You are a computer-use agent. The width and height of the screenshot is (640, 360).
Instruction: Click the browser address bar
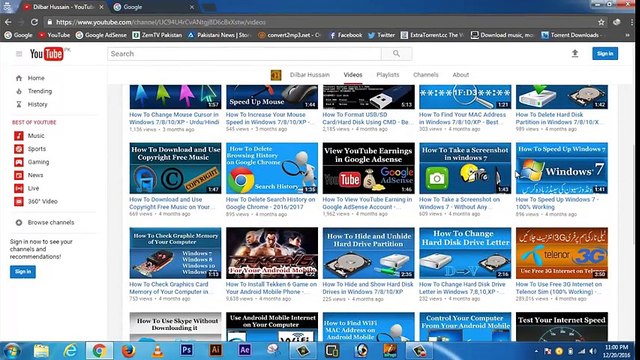[x=318, y=22]
